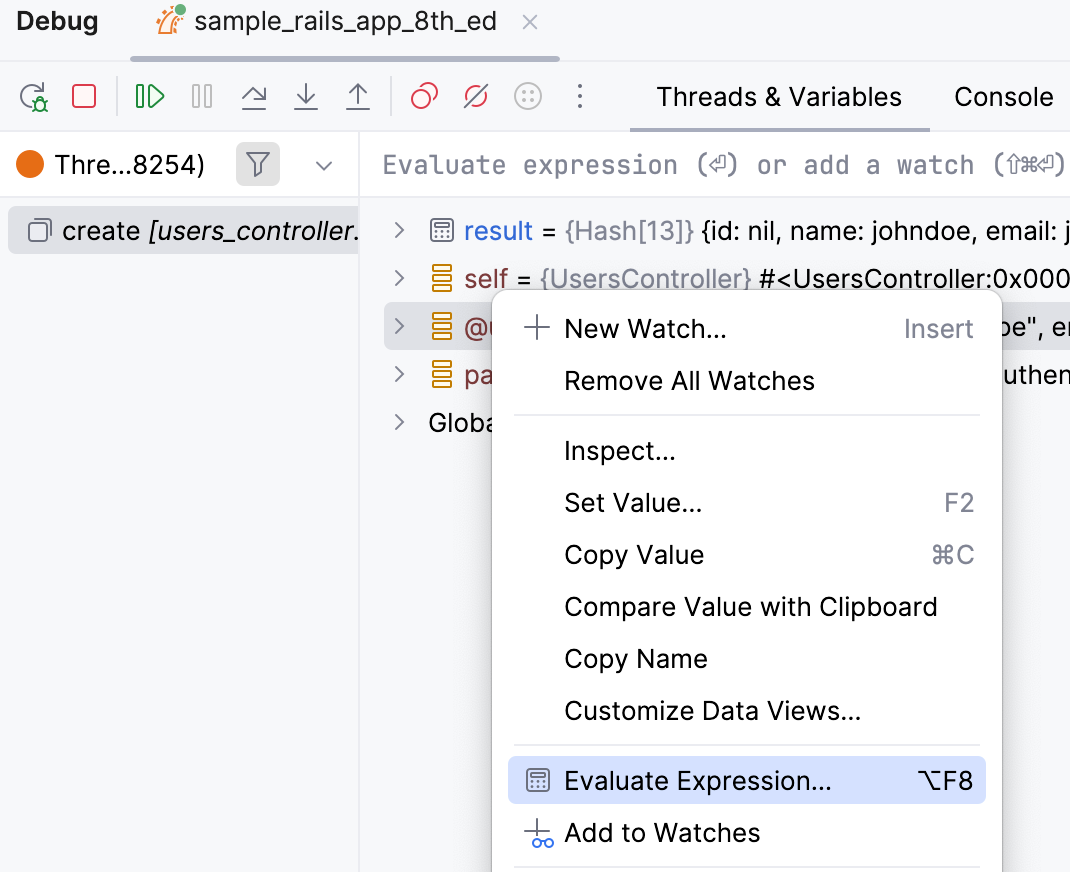
Task: Select the Threads & Variables tab
Action: pos(779,97)
